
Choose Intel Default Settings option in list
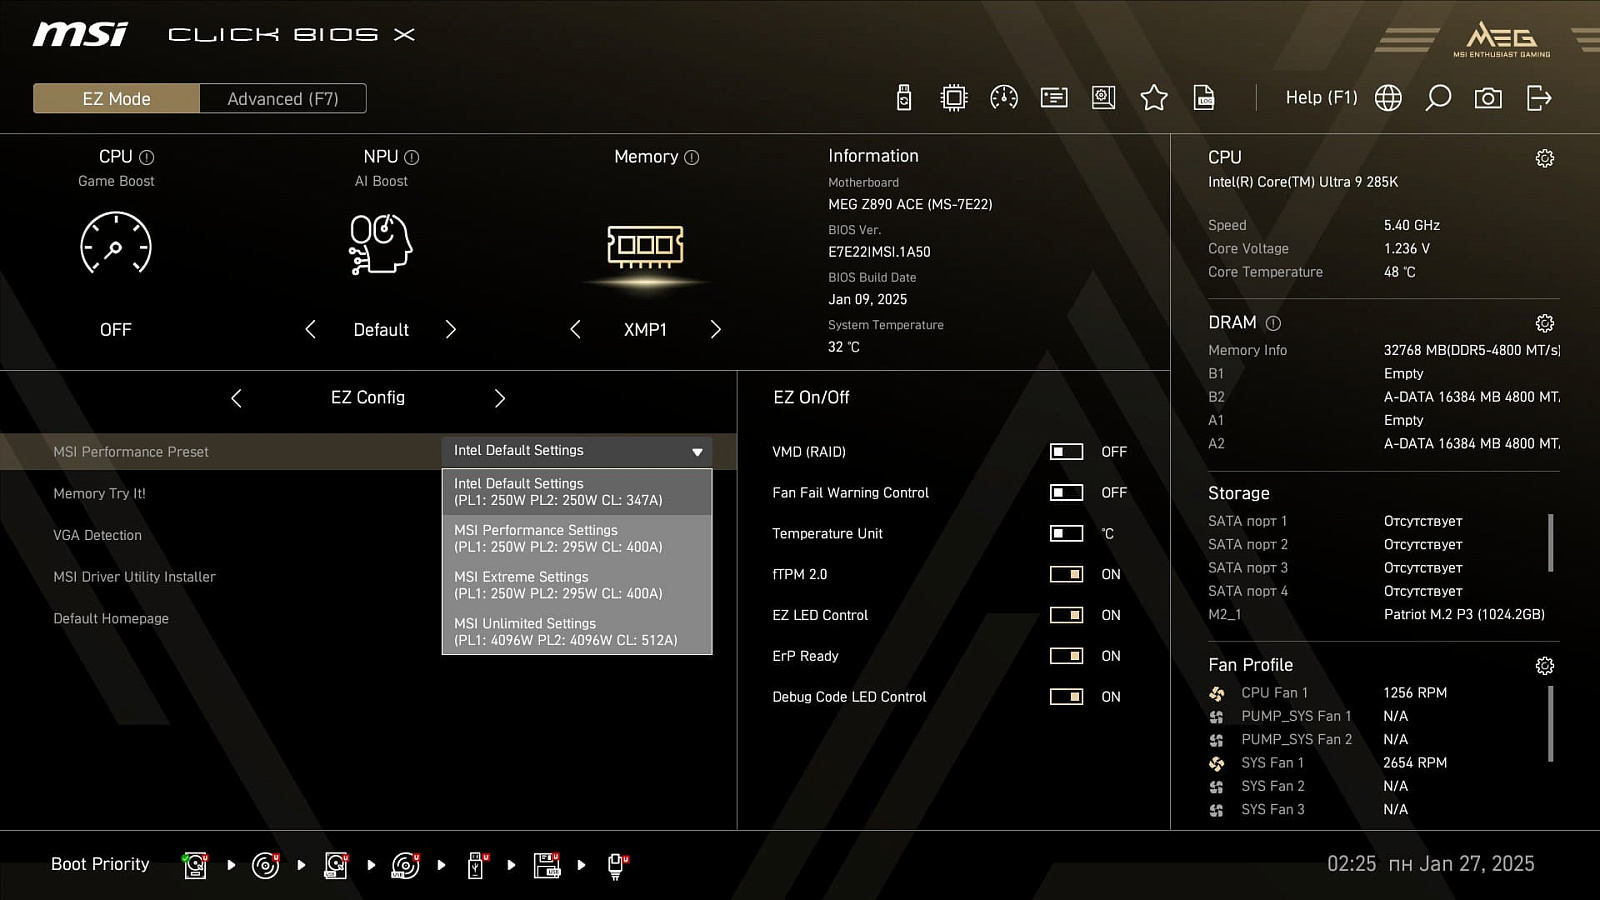click(577, 492)
